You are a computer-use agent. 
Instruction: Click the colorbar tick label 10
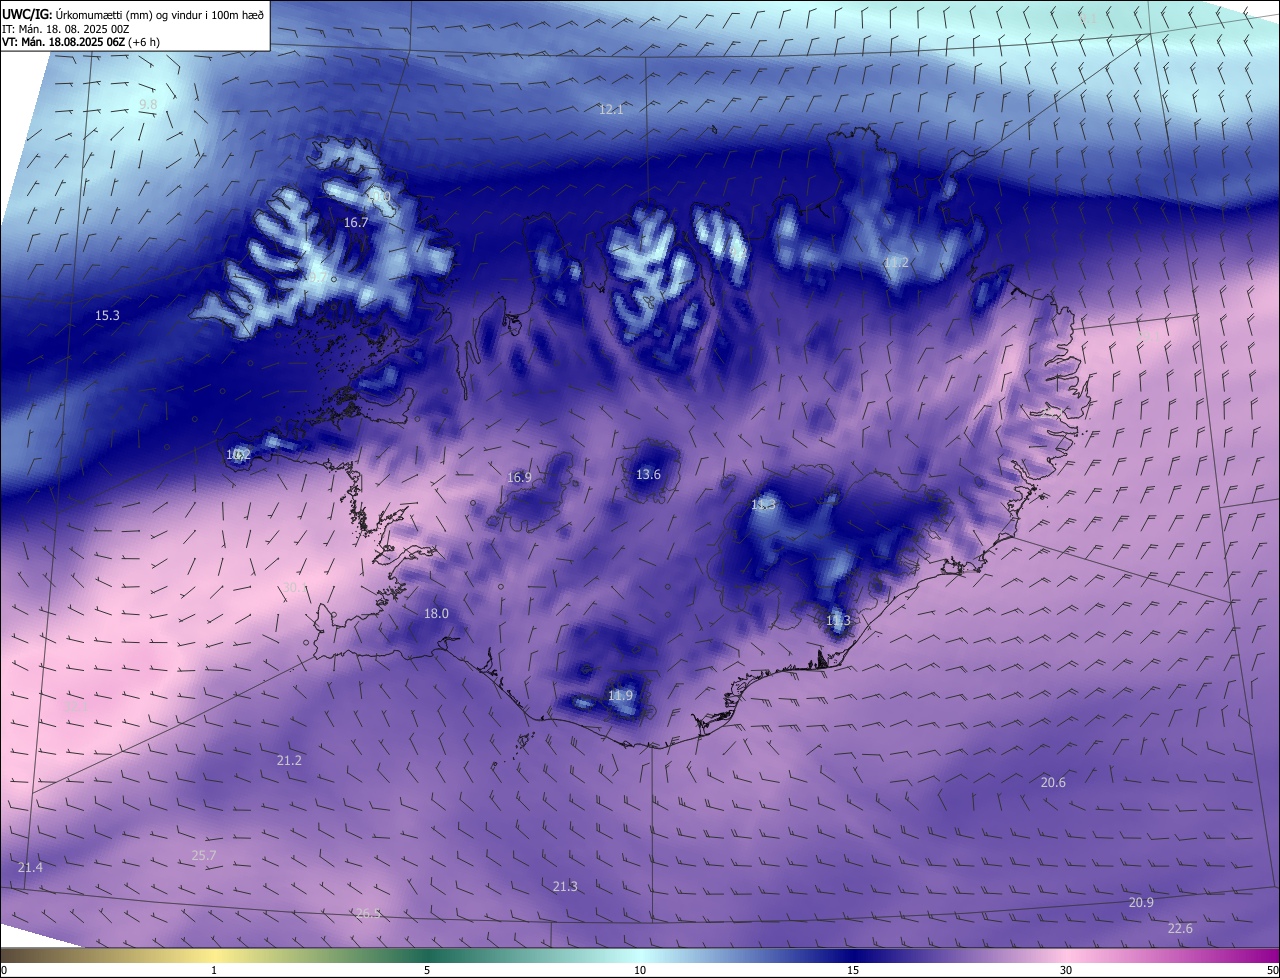pos(640,971)
